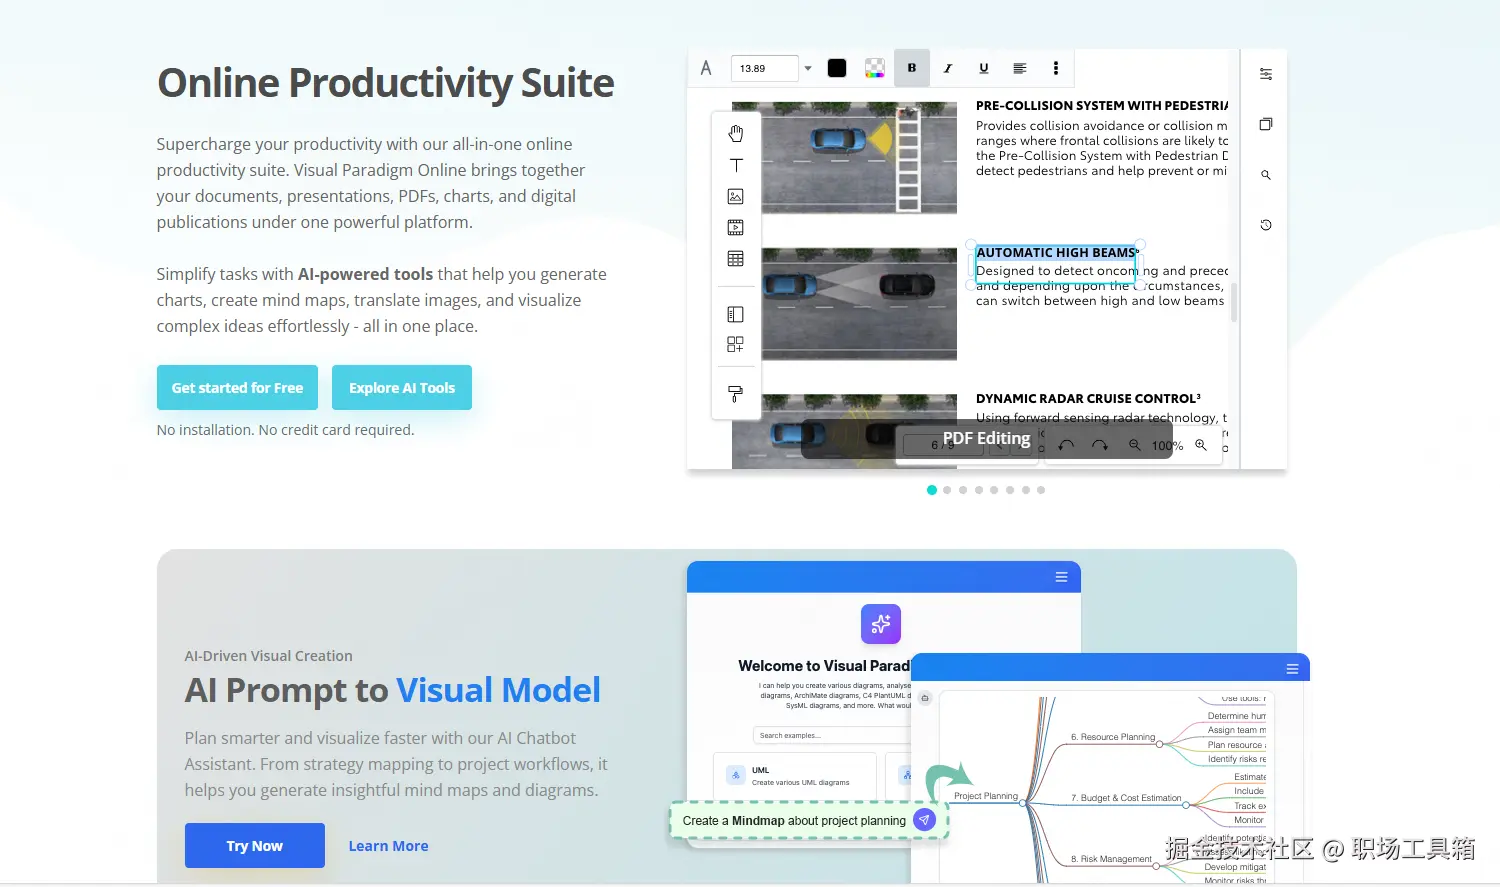Open the settings sliders panel icon
1500x887 pixels.
[1266, 74]
